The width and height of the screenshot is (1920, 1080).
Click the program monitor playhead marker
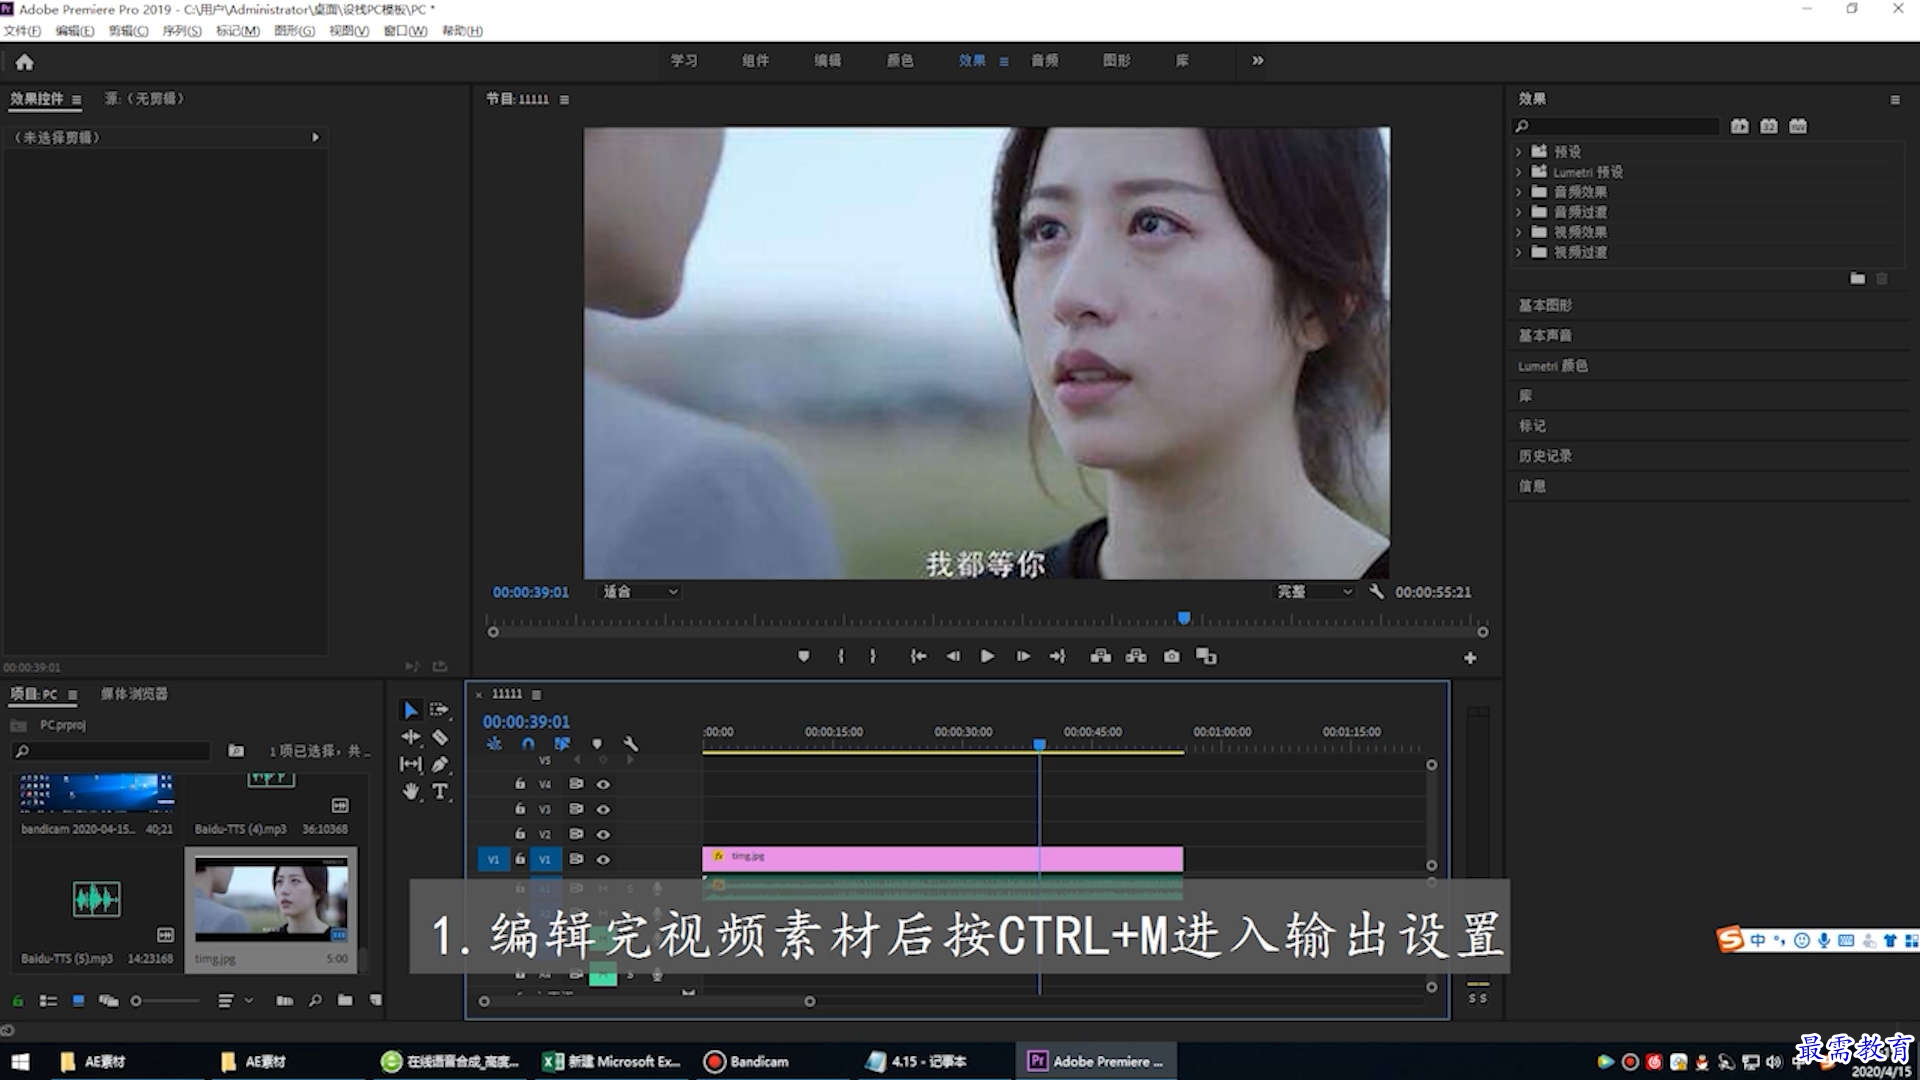click(1184, 618)
